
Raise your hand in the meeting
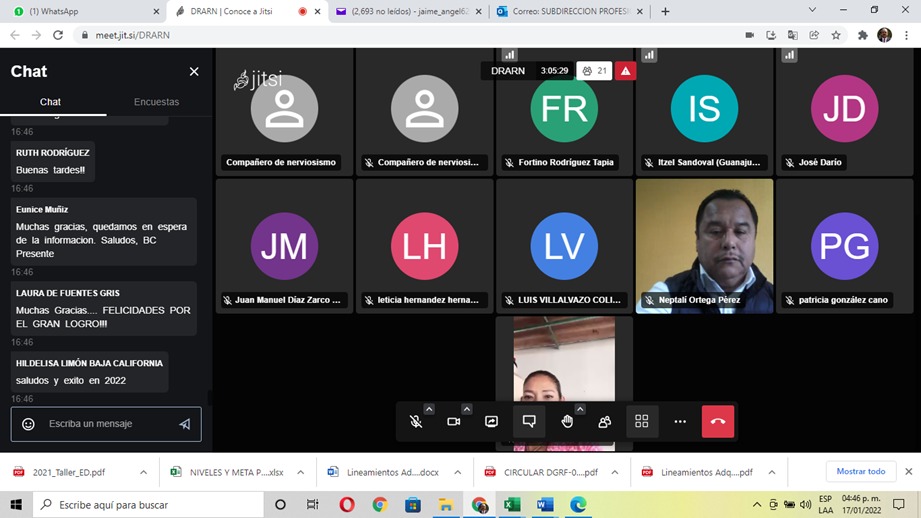pyautogui.click(x=567, y=421)
